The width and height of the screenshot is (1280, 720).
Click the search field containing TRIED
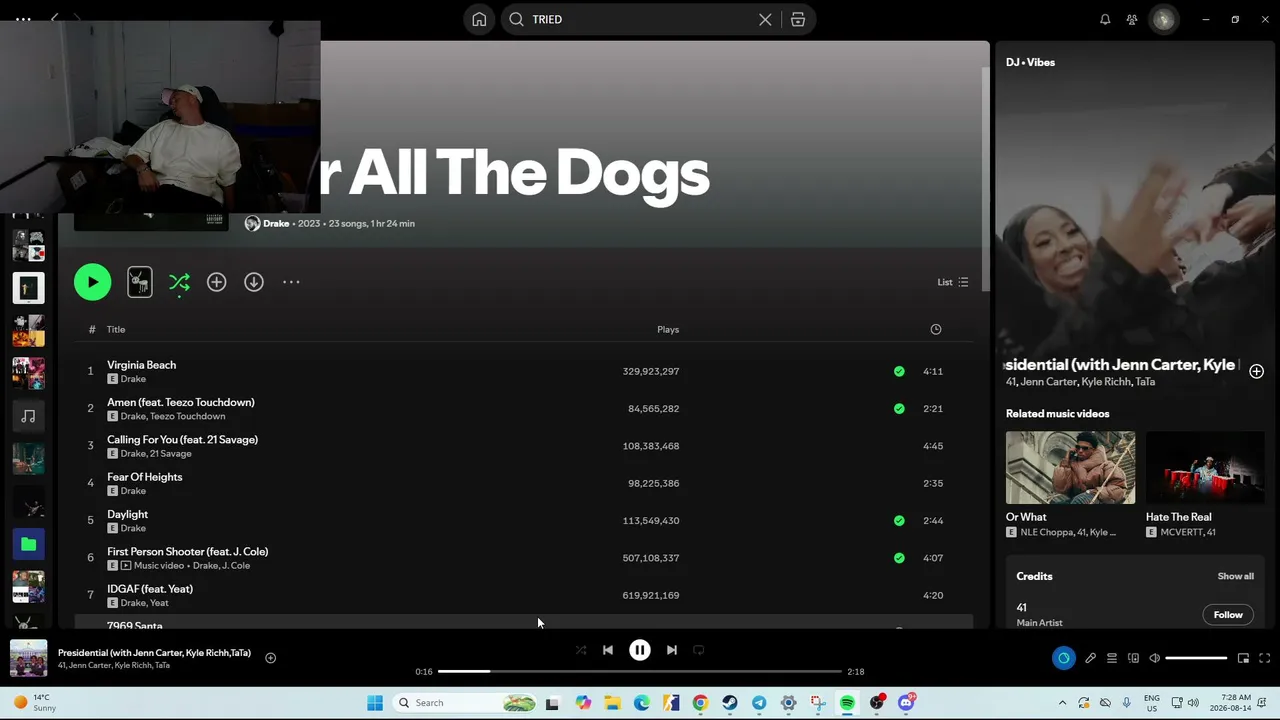(658, 19)
